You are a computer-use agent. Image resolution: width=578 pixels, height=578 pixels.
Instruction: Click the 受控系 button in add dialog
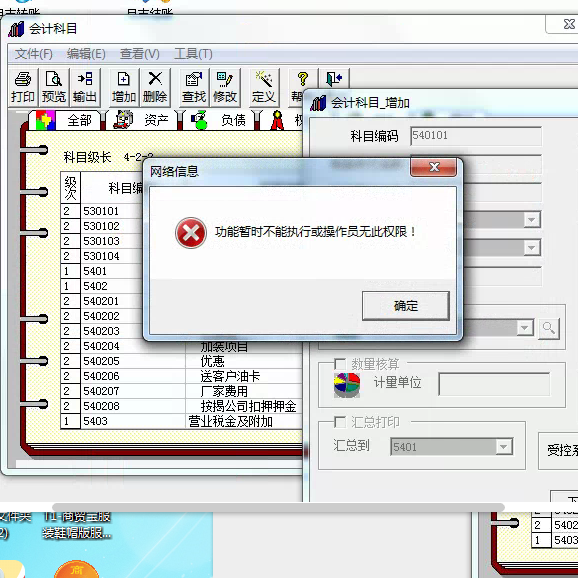tap(558, 450)
